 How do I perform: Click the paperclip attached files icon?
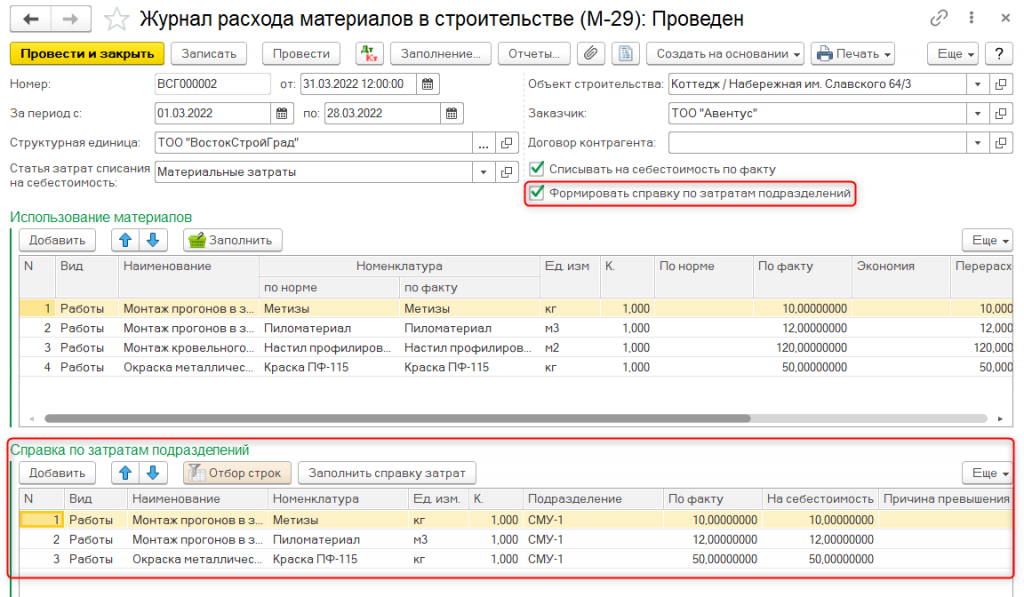click(591, 53)
